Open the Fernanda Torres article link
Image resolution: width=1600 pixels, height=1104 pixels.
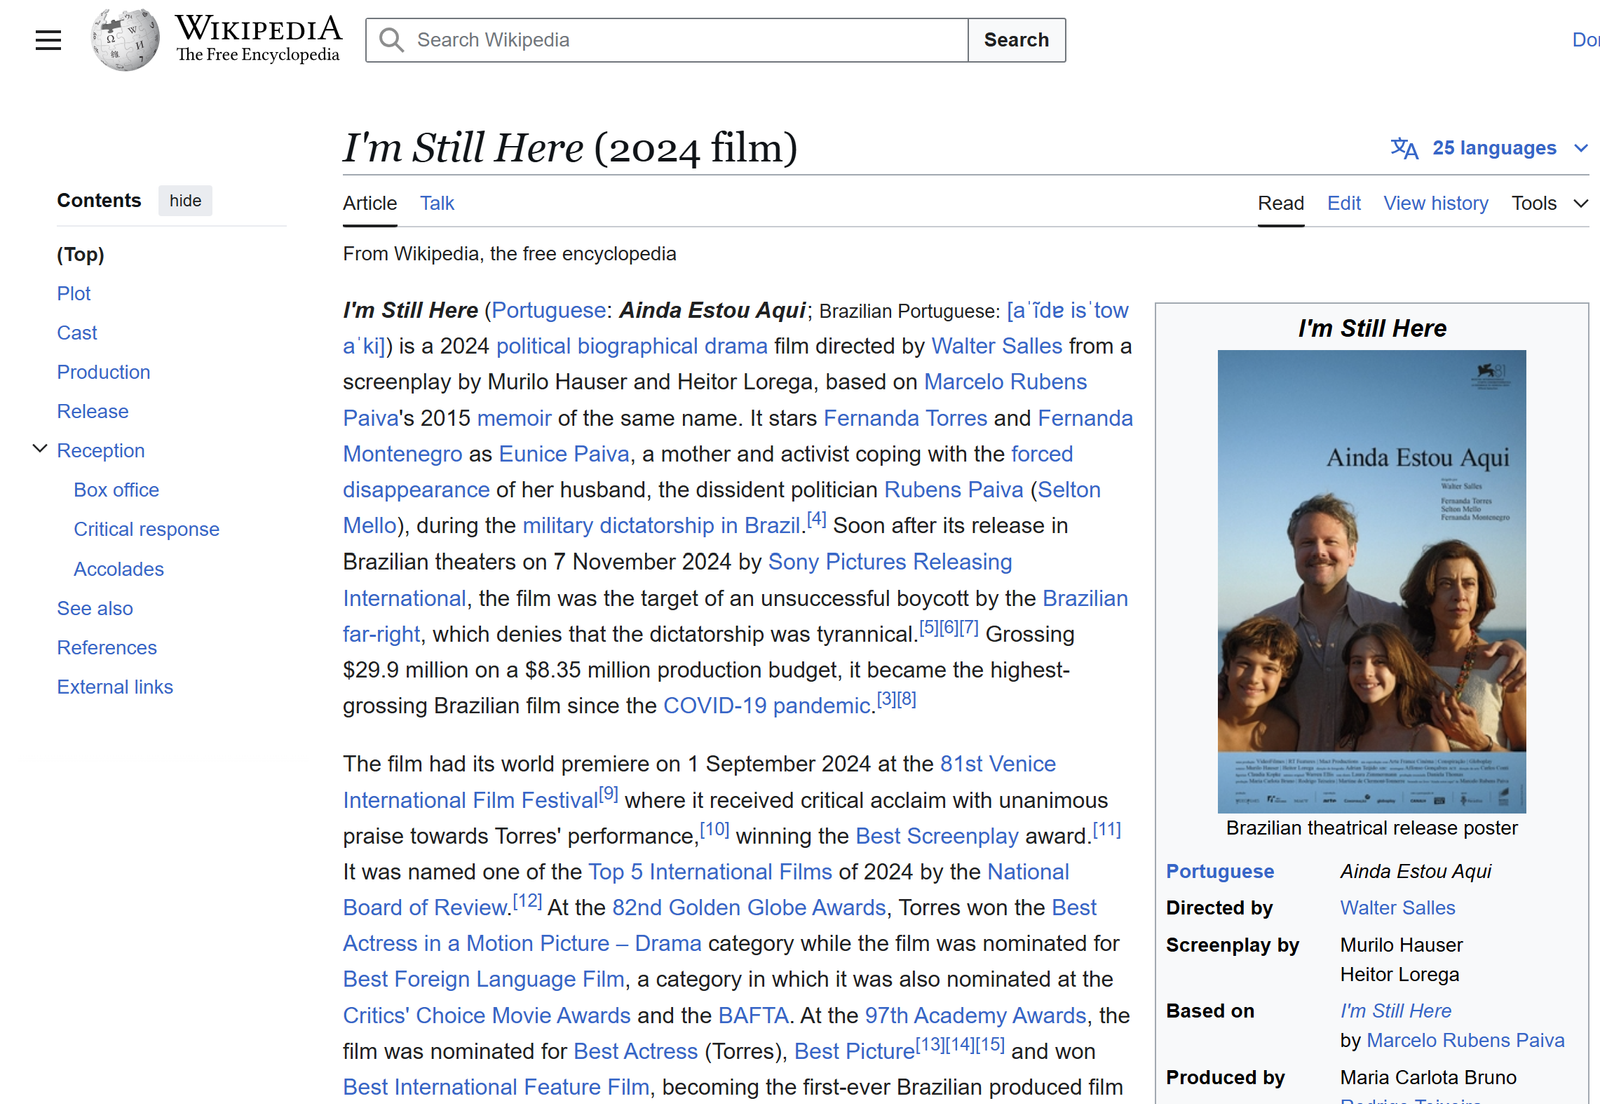904,418
